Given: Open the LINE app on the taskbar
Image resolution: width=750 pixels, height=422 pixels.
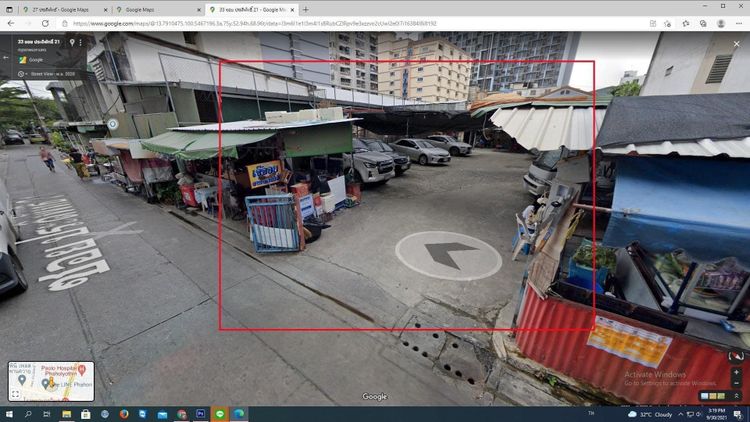Looking at the screenshot, I should pyautogui.click(x=220, y=414).
